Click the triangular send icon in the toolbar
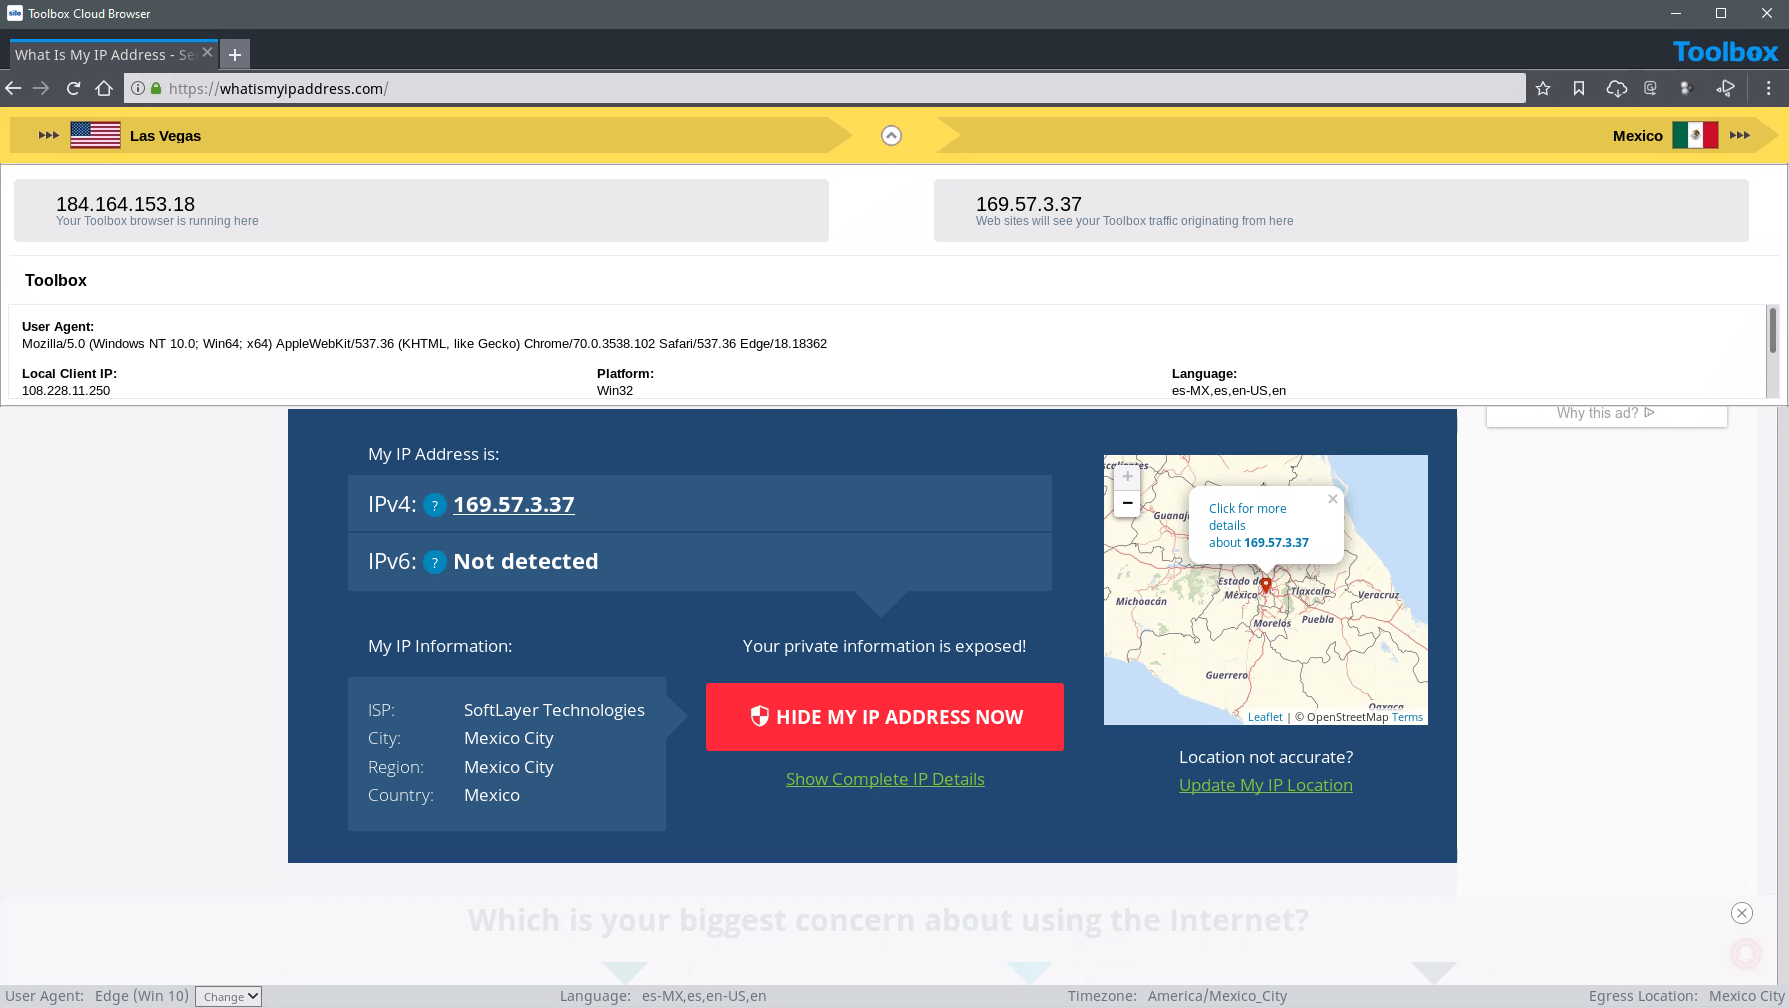The height and width of the screenshot is (1008, 1789). pos(1725,88)
